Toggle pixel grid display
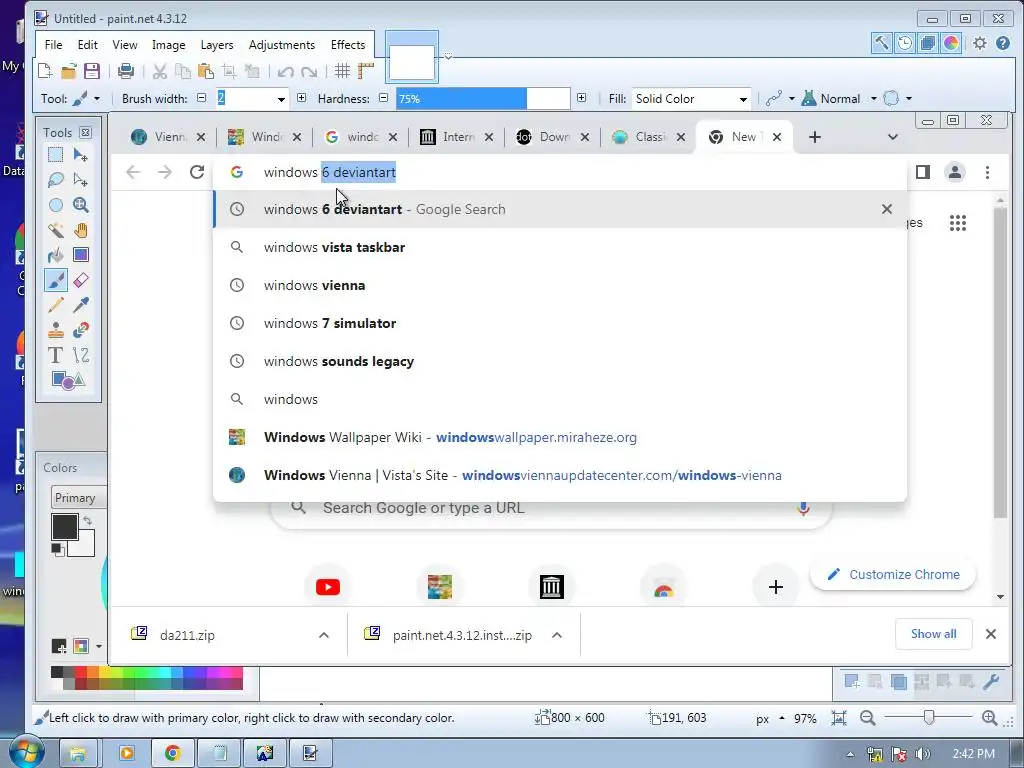Image resolution: width=1024 pixels, height=768 pixels. (x=342, y=71)
